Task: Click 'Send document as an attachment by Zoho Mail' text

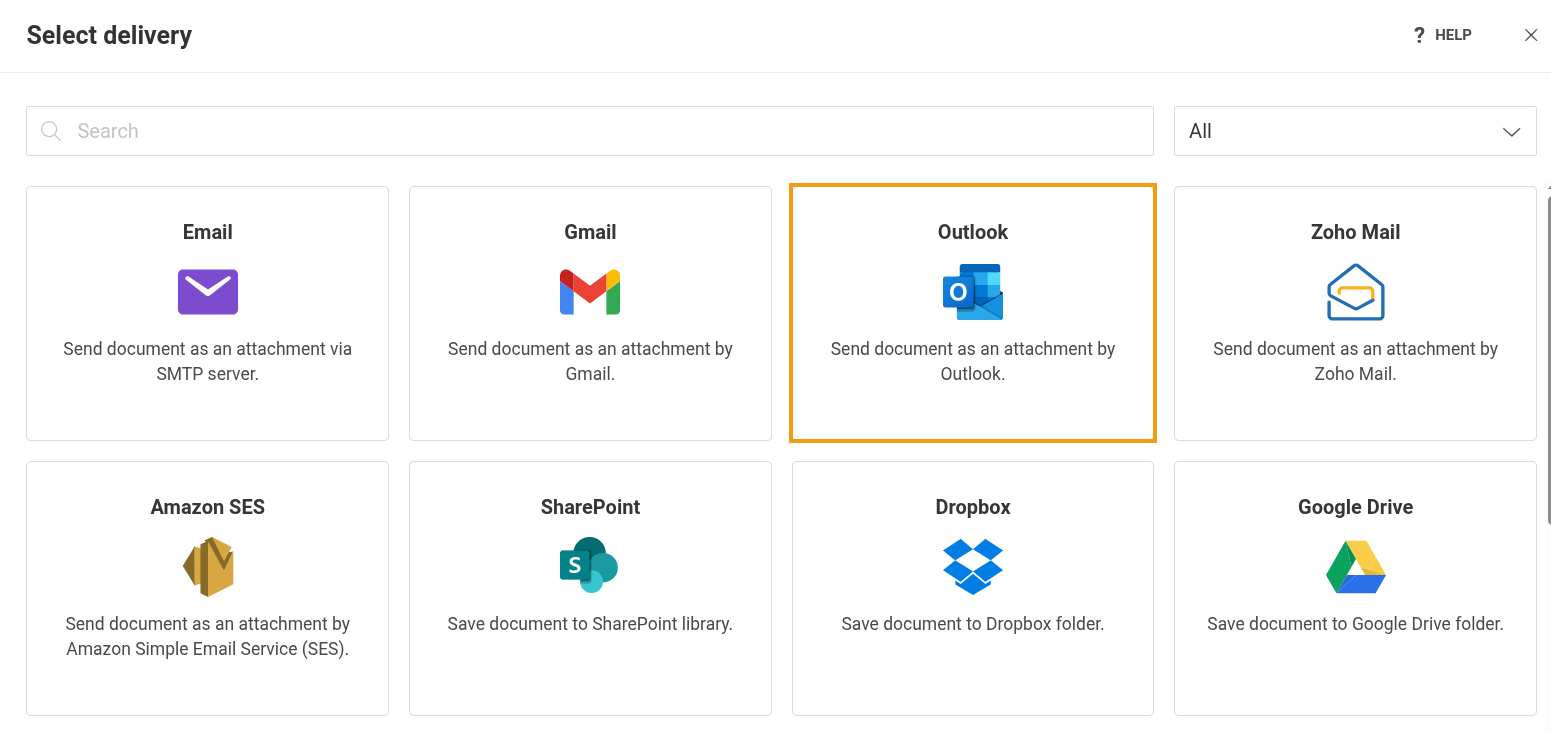Action: coord(1355,361)
